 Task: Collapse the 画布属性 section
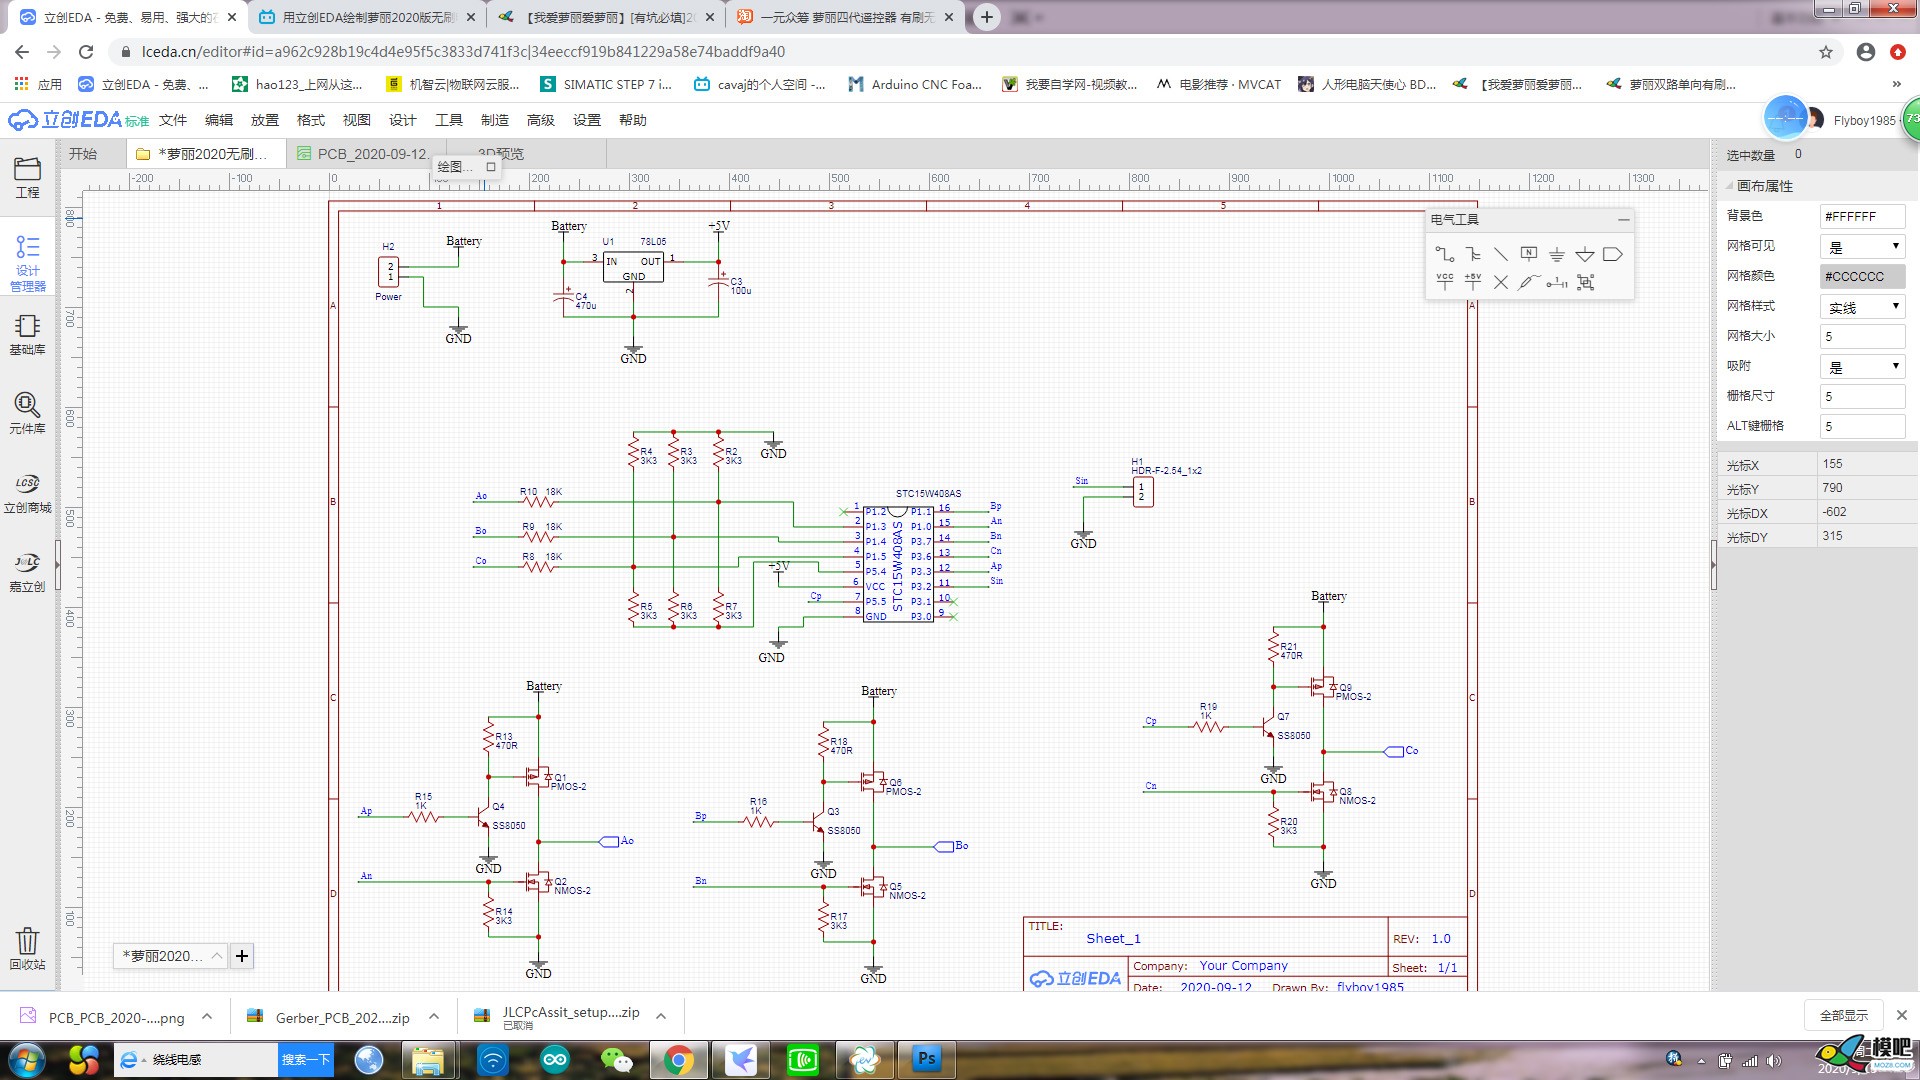1729,186
